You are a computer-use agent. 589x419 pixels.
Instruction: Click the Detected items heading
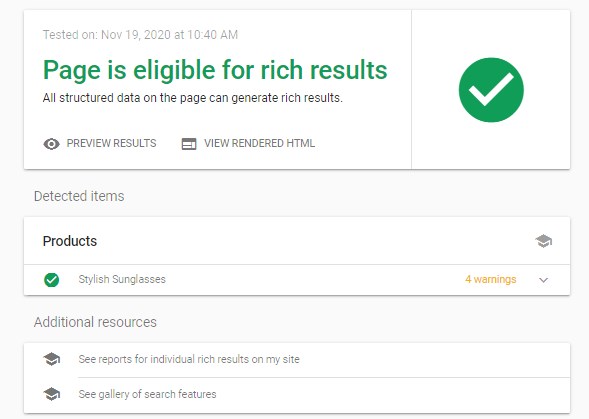coord(79,196)
